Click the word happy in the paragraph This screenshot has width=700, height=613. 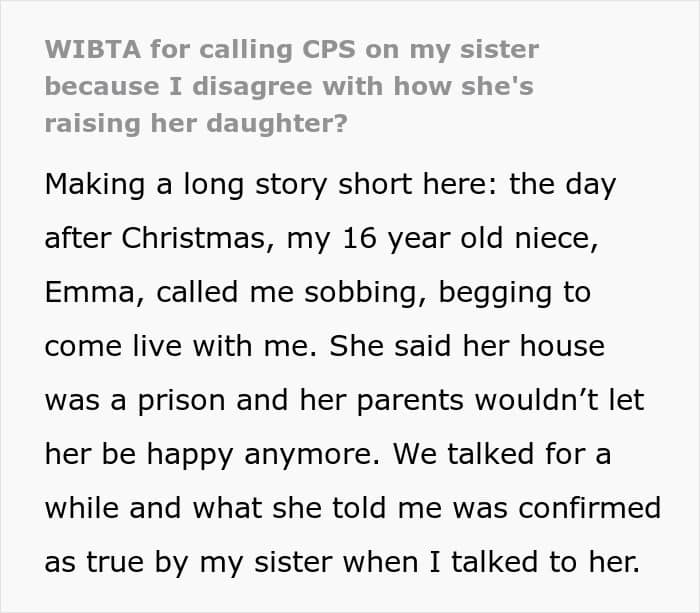[x=190, y=456]
